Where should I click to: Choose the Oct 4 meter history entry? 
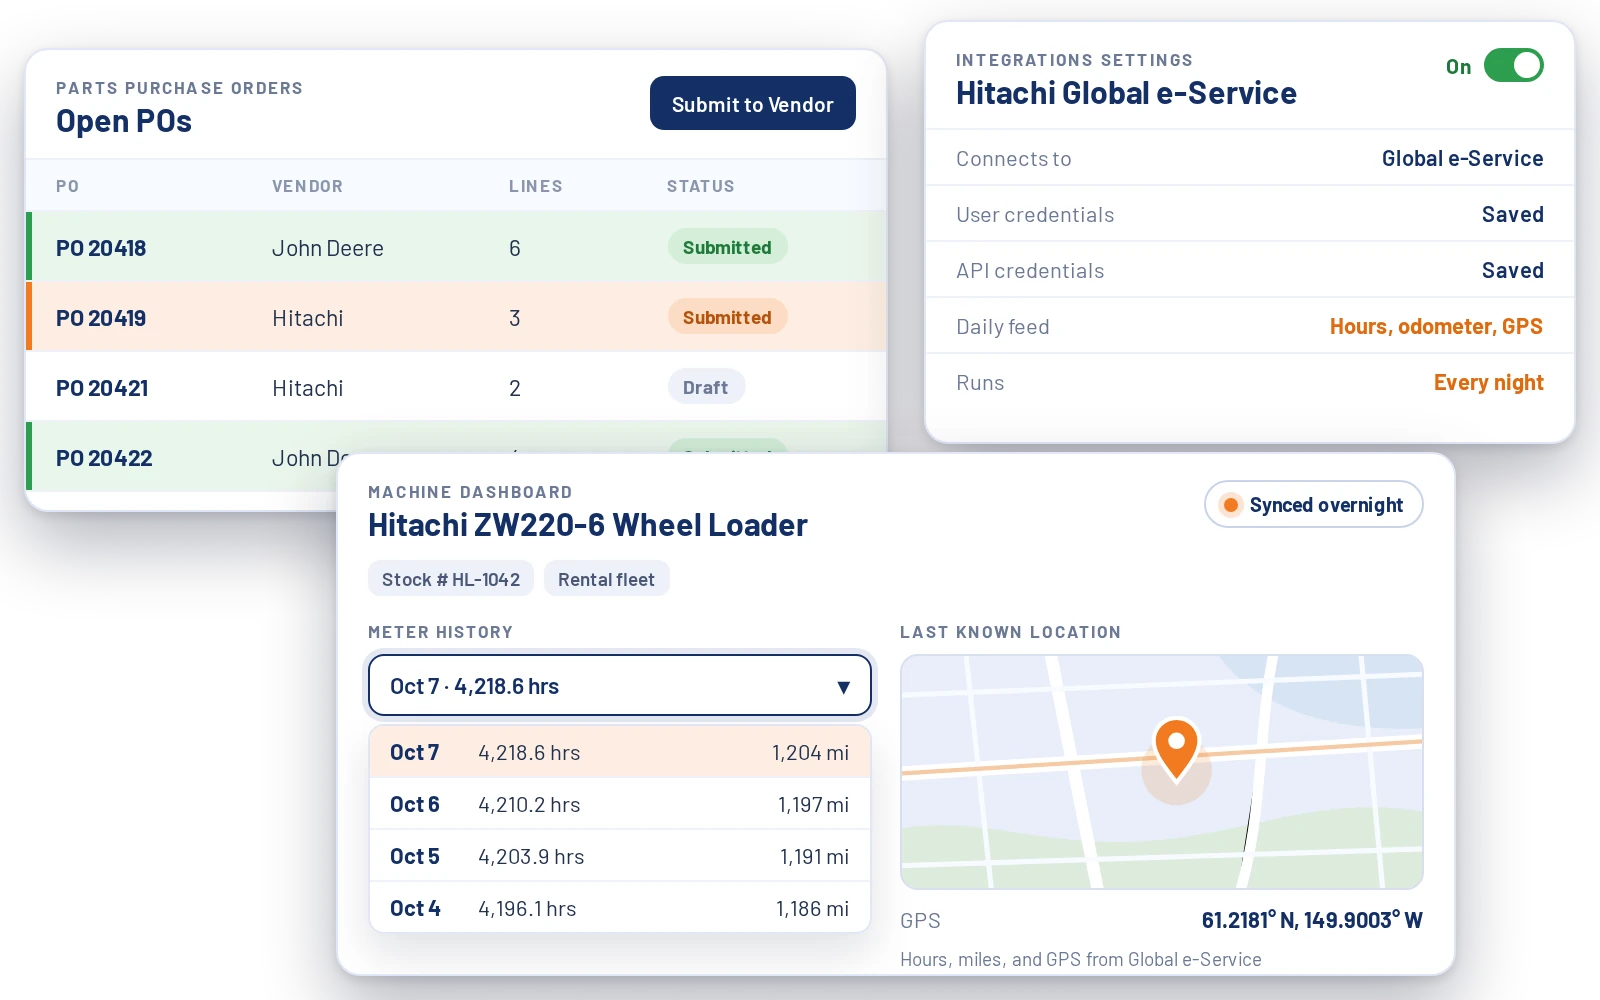(620, 908)
